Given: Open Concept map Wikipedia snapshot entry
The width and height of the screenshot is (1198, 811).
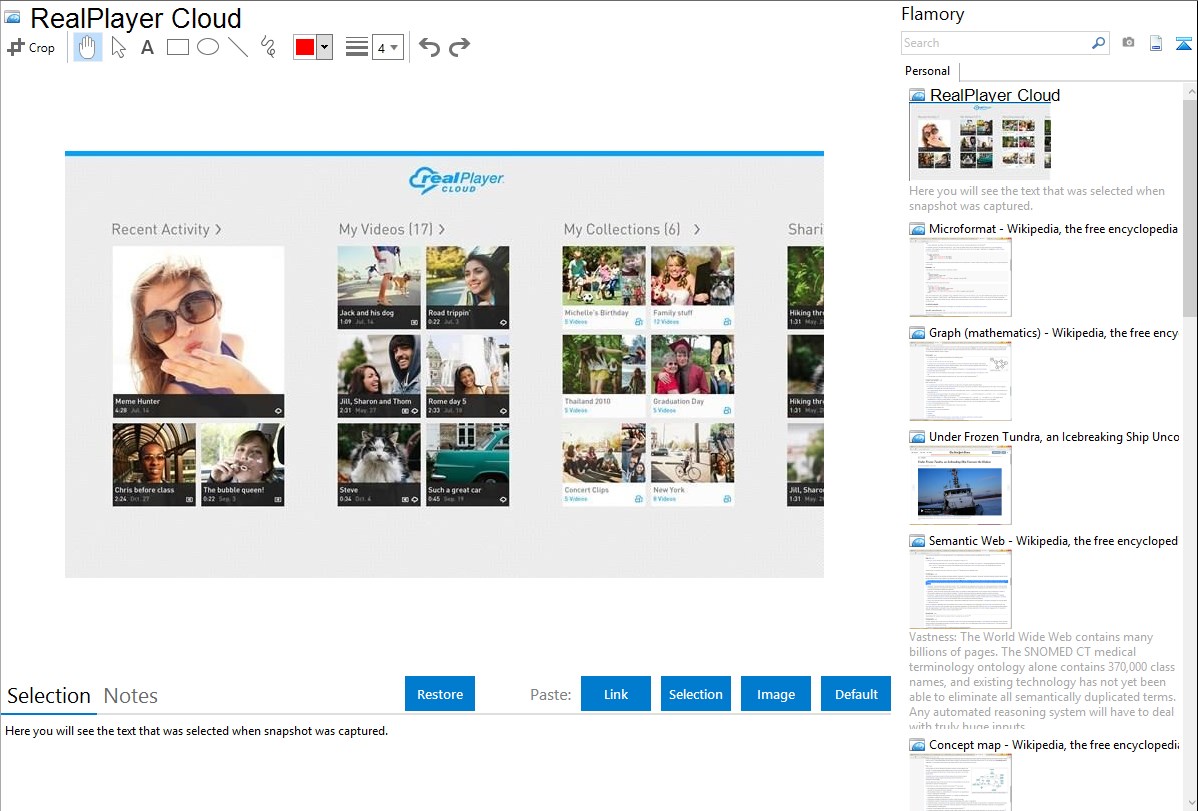Looking at the screenshot, I should (1053, 744).
